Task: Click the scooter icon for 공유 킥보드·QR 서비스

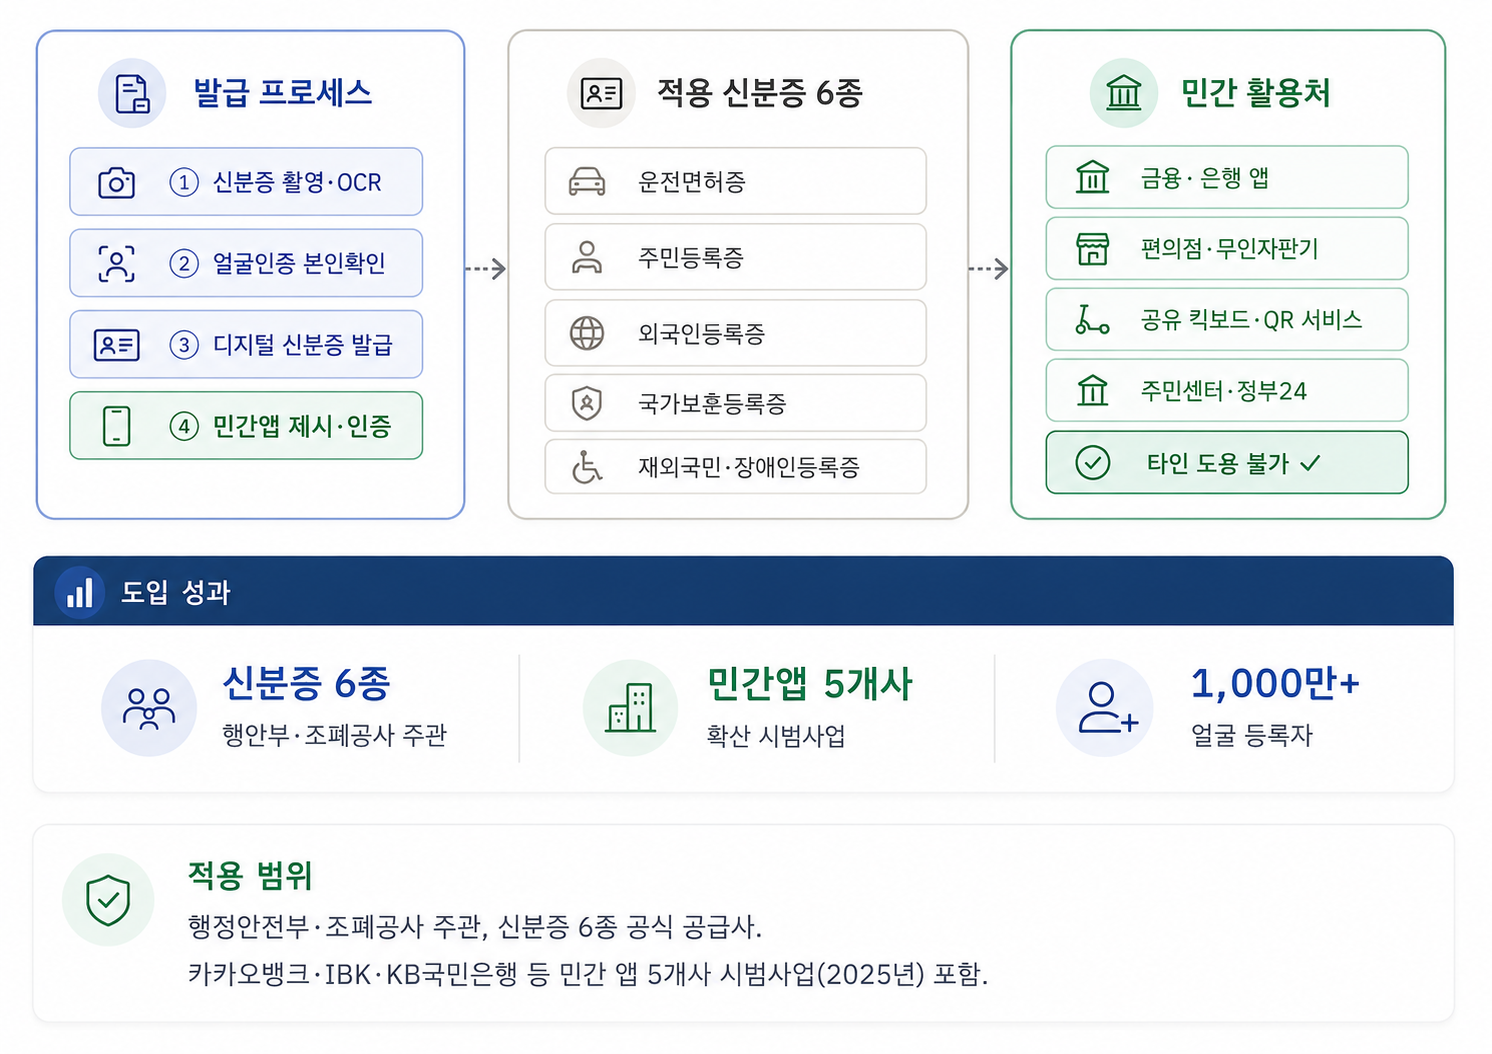Action: (1092, 320)
